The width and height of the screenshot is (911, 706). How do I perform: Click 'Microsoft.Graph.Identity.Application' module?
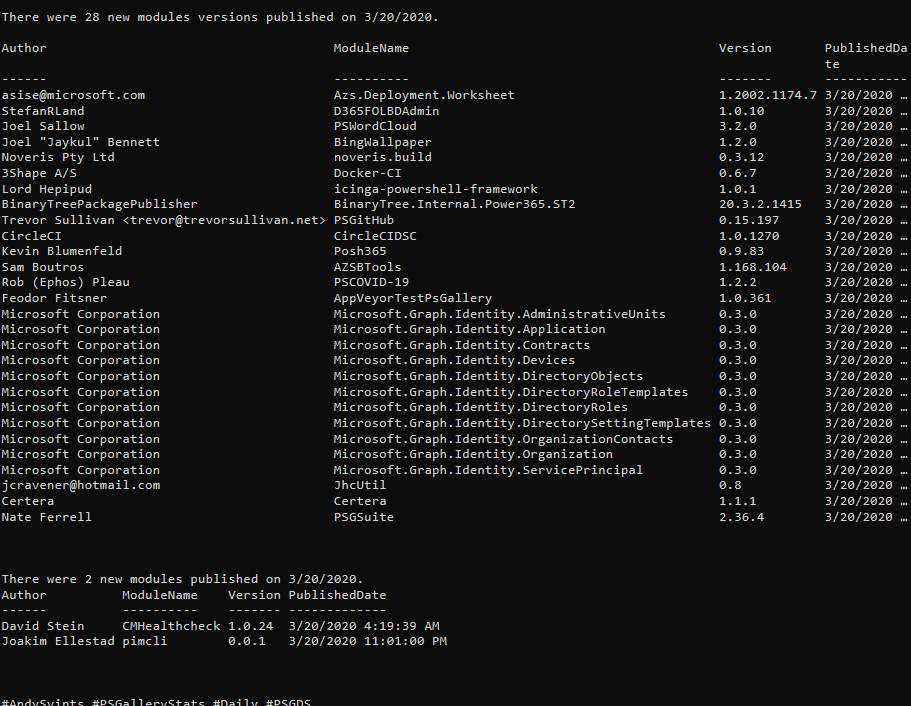[469, 329]
